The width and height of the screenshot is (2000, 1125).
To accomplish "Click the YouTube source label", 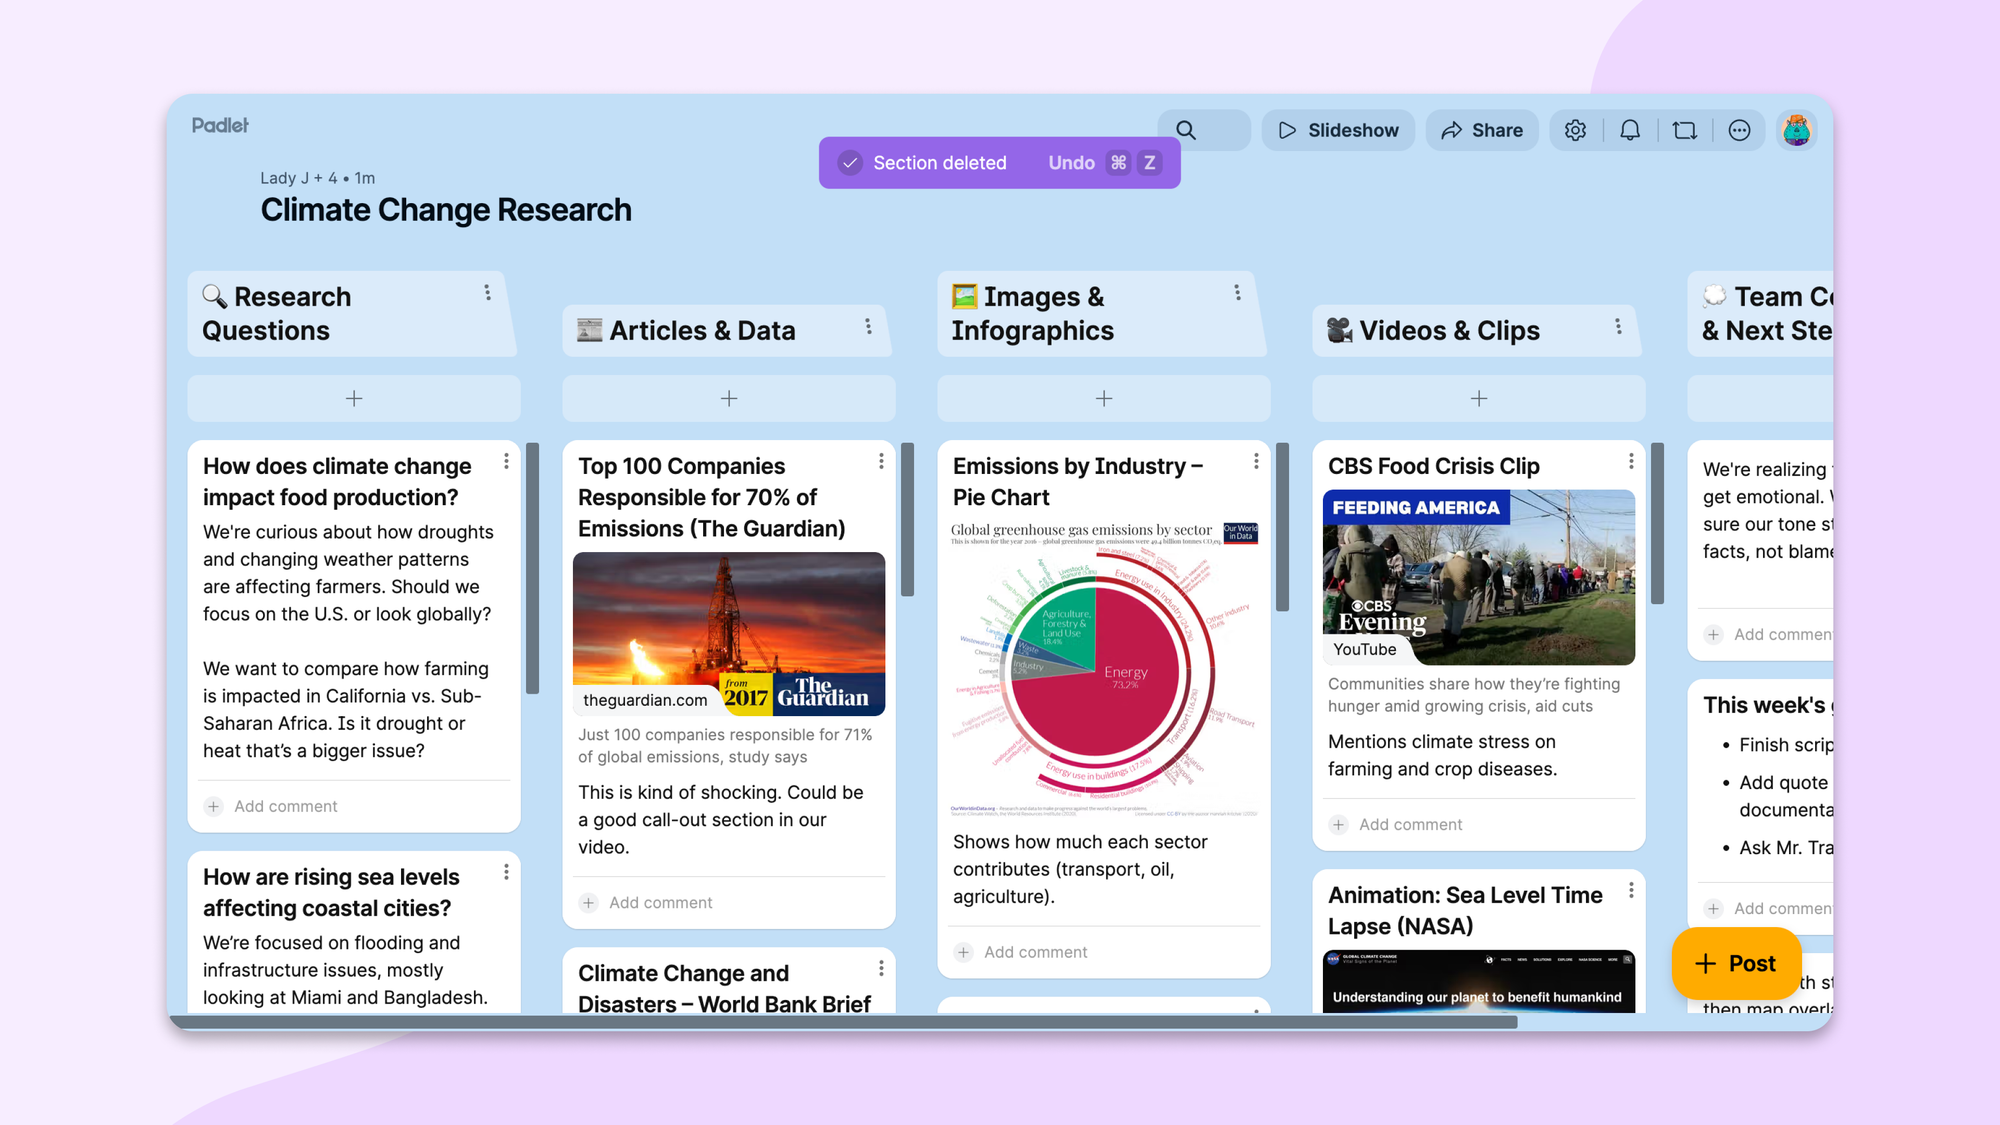I will (1364, 649).
